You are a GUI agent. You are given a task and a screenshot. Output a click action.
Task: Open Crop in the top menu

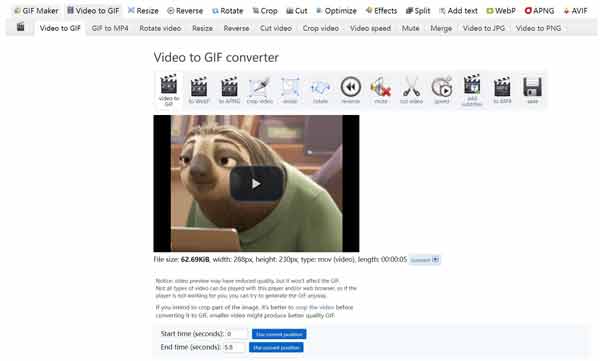[265, 11]
